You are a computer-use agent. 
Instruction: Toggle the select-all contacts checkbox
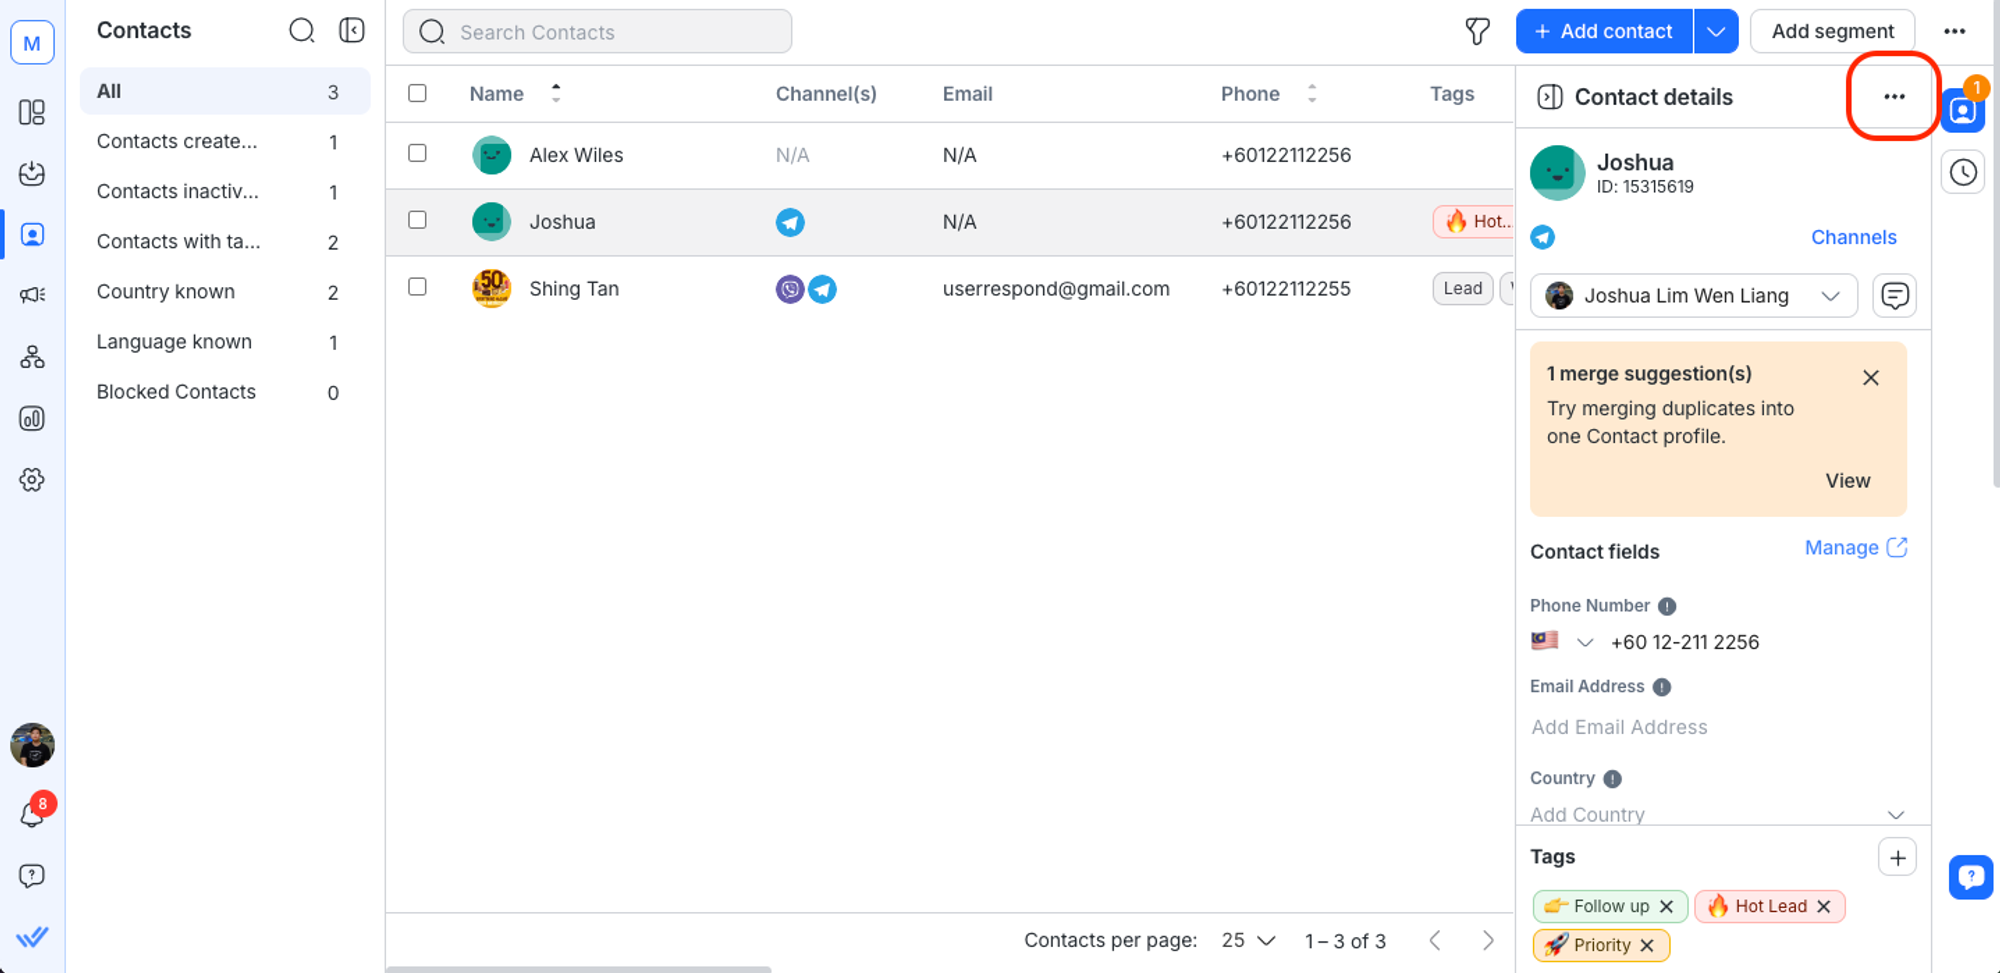418,93
